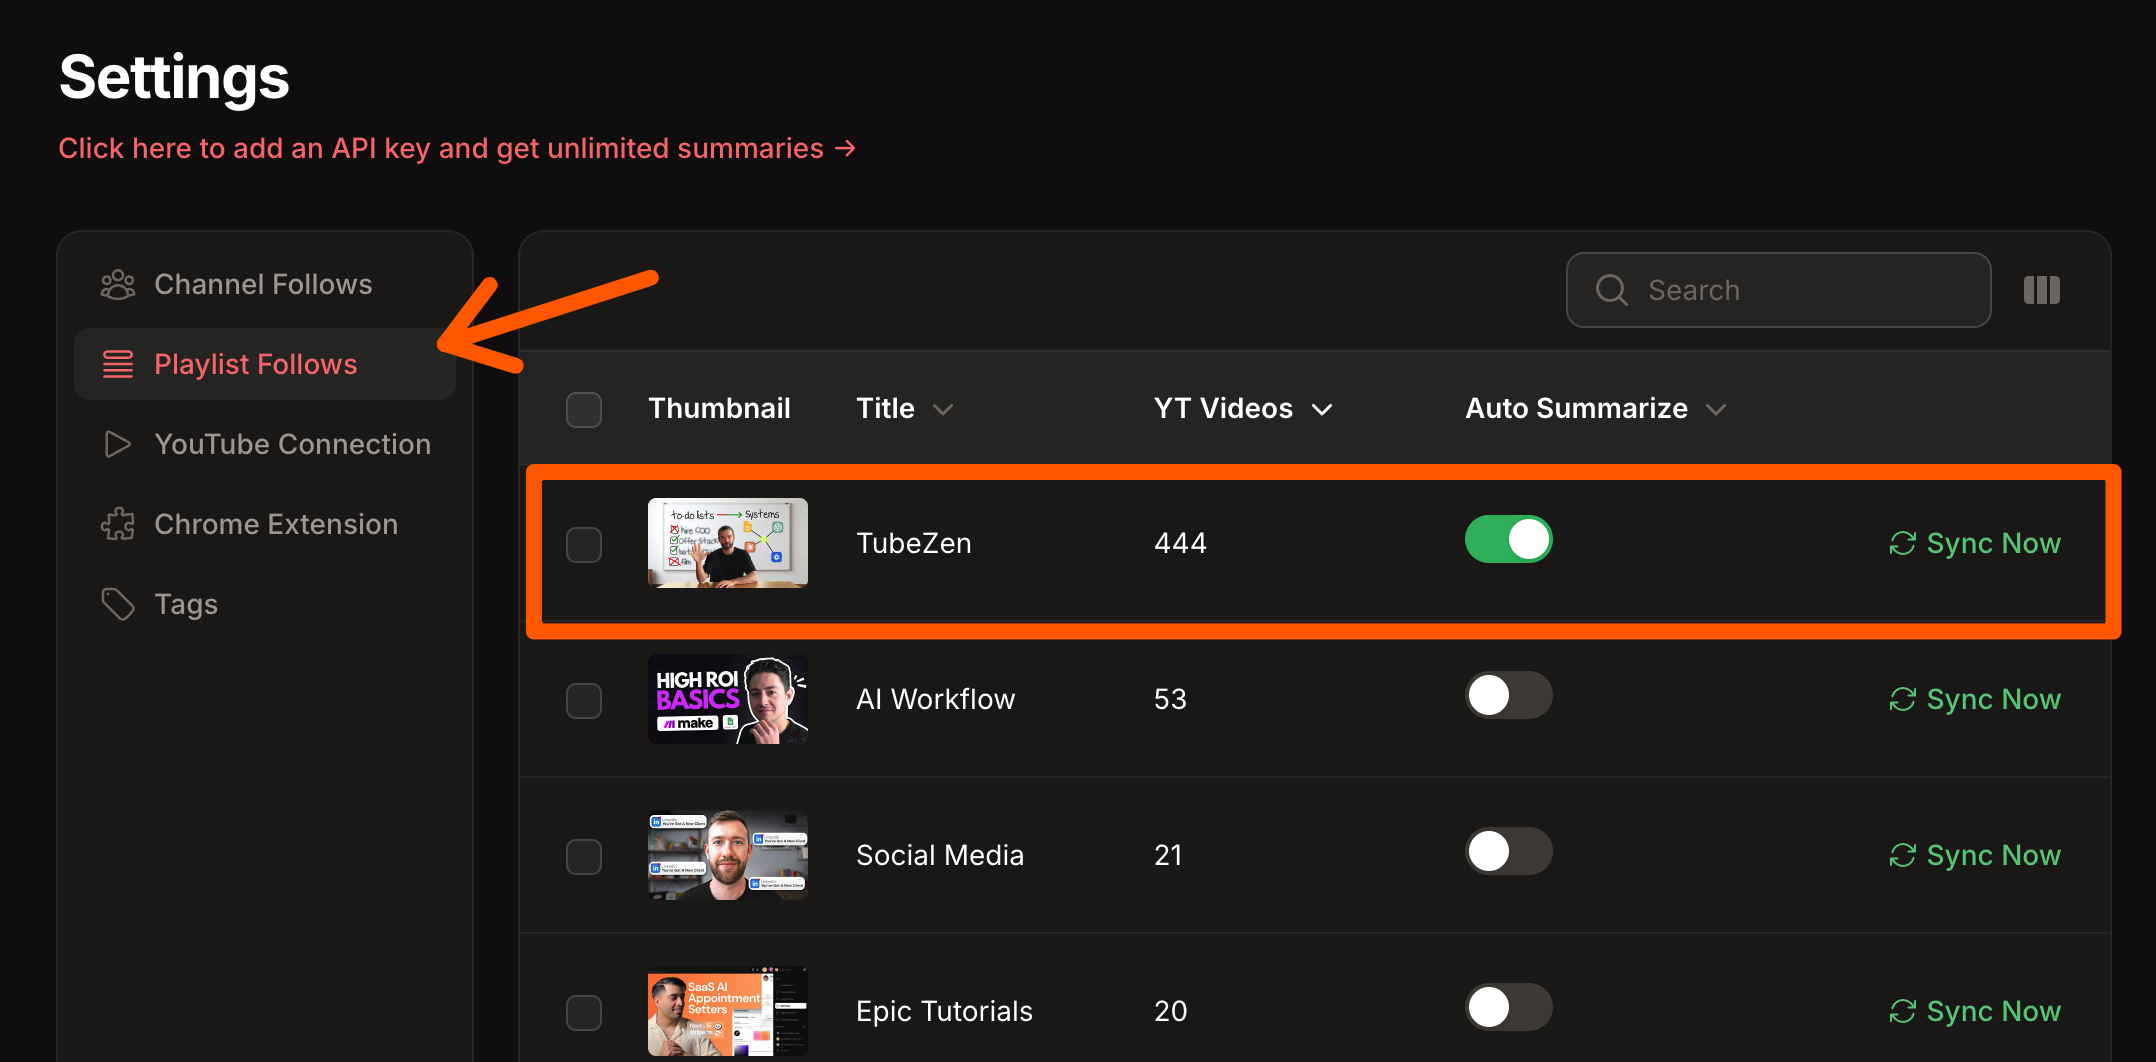Click the sync icon in Social Media row
The height and width of the screenshot is (1062, 2156).
(1903, 855)
